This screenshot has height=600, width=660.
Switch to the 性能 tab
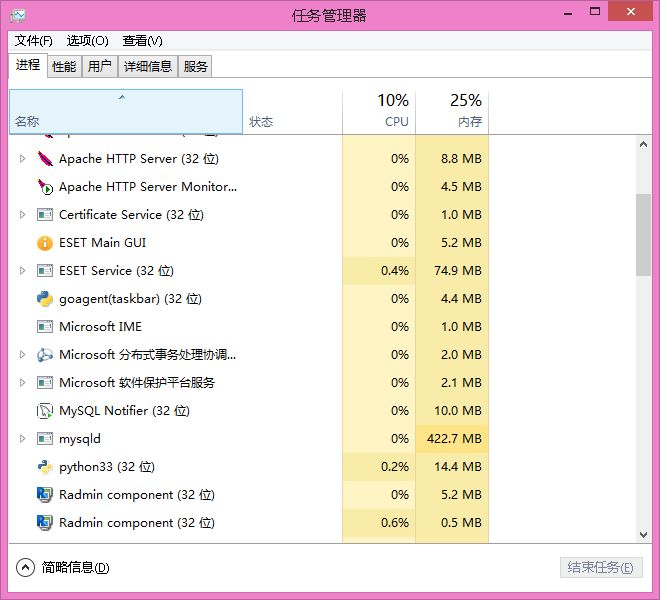(x=64, y=67)
